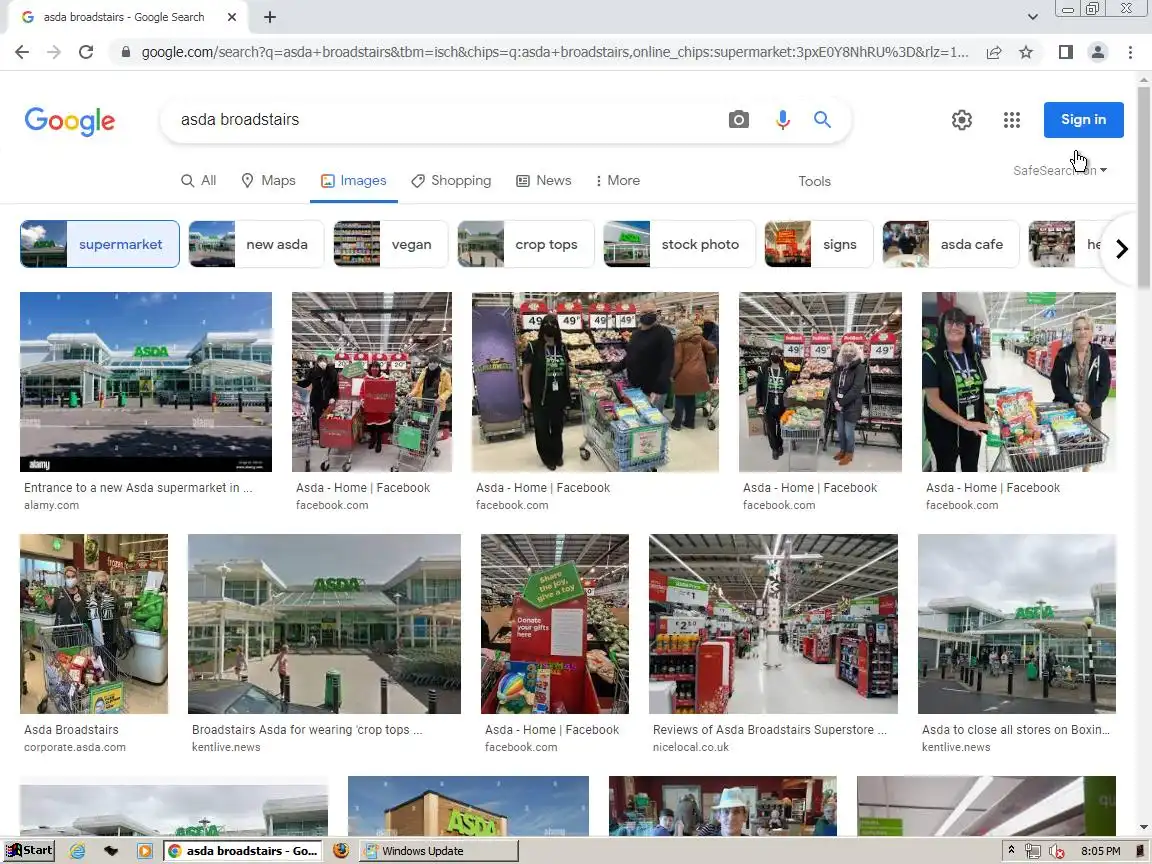Switch to Windows Update taskbar window
Image resolution: width=1152 pixels, height=864 pixels.
coord(439,851)
